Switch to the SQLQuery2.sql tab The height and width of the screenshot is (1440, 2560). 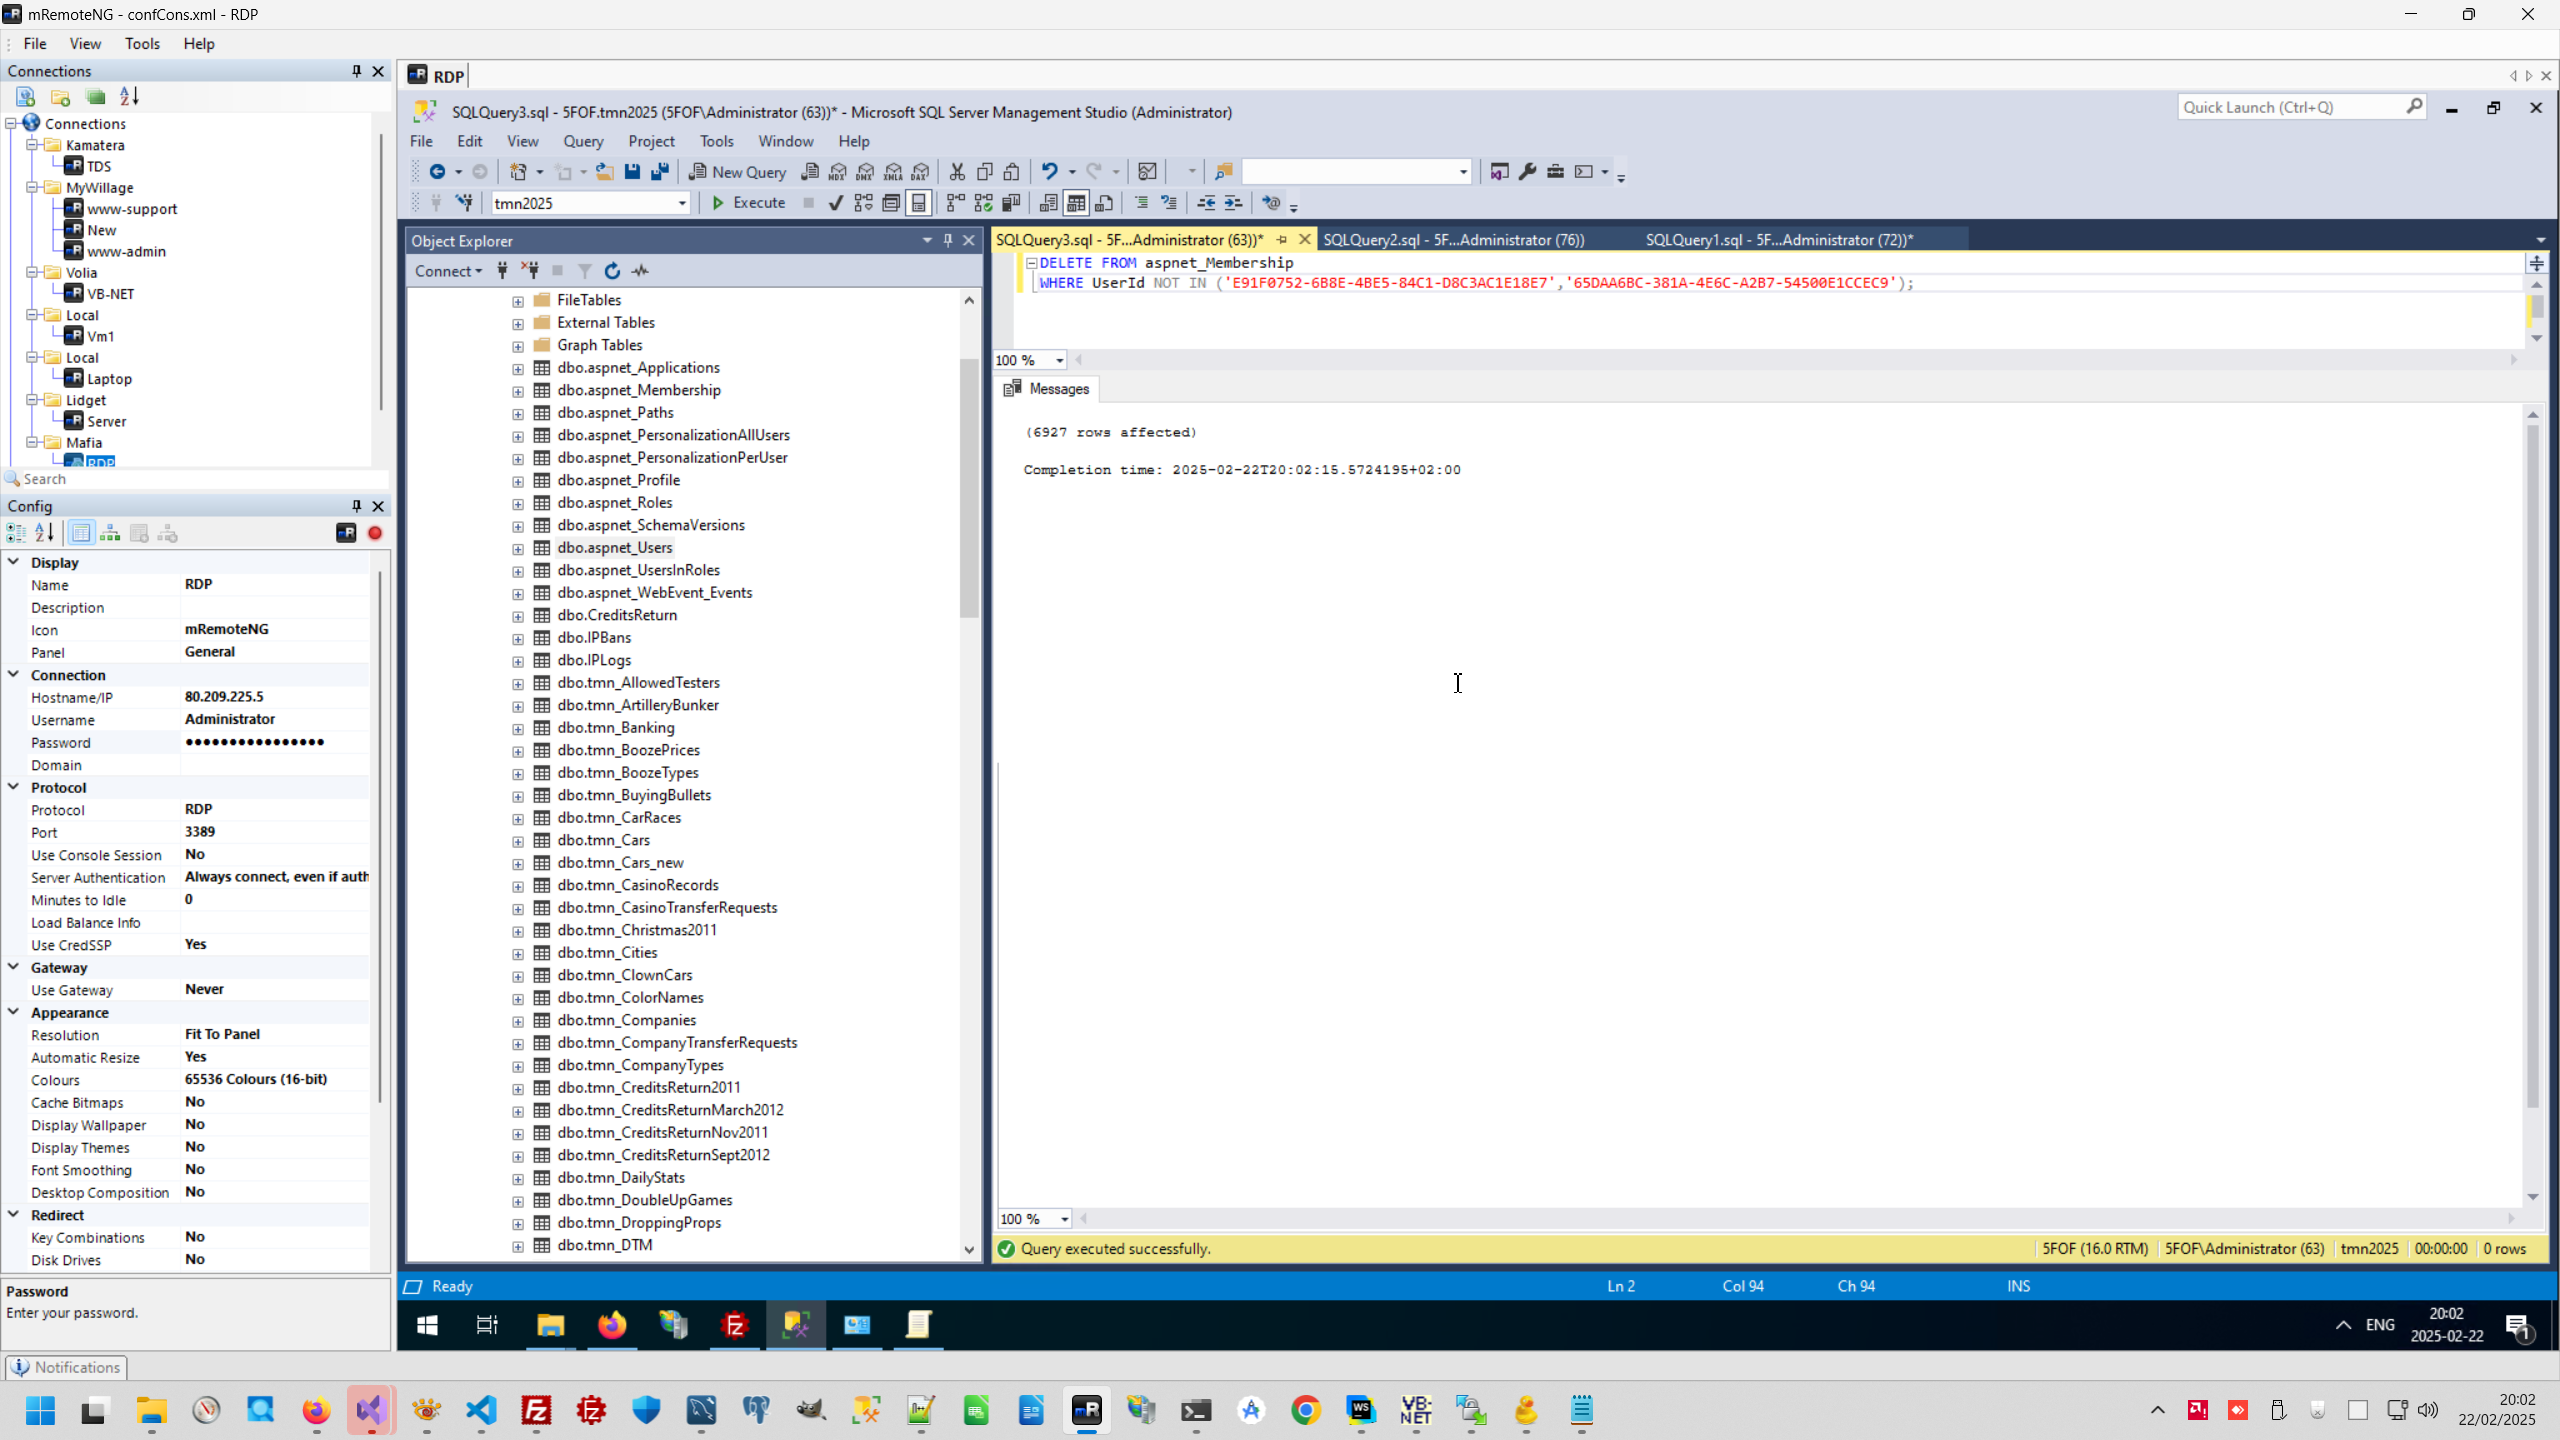pyautogui.click(x=1453, y=240)
